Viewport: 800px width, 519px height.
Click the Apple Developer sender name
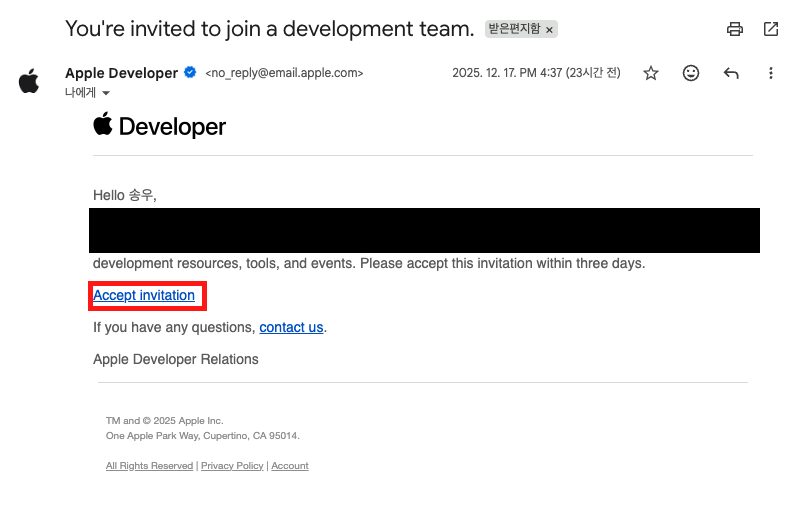click(x=121, y=73)
